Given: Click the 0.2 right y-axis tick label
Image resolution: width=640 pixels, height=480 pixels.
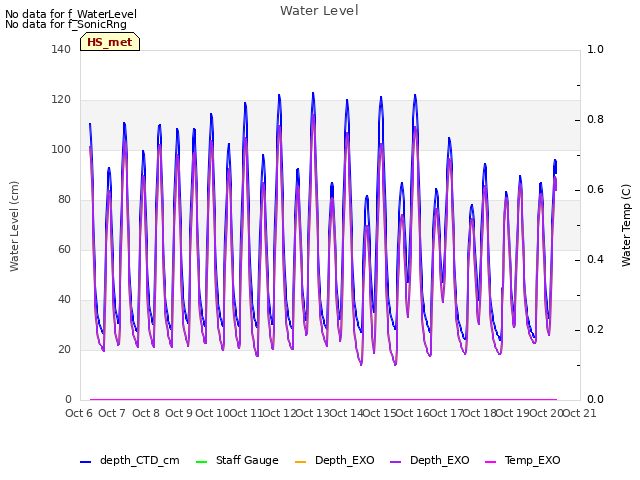Looking at the screenshot, I should pyautogui.click(x=595, y=329).
